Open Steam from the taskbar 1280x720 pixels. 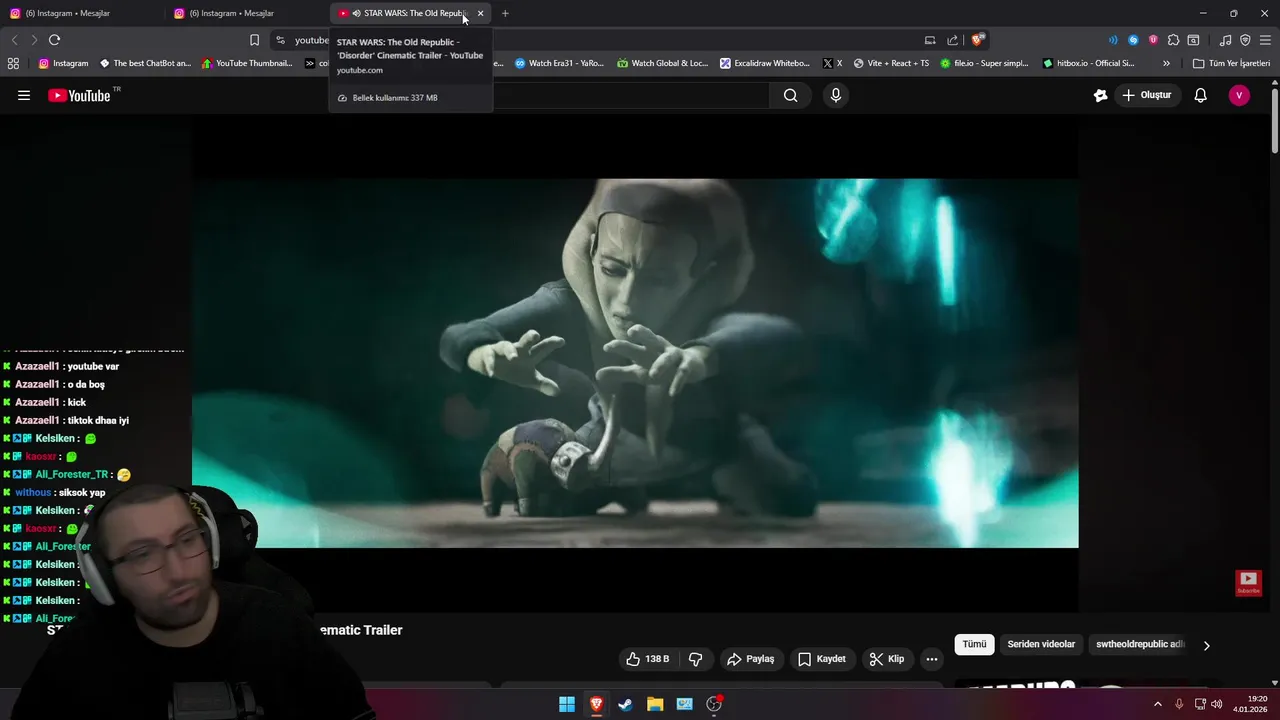(x=625, y=704)
